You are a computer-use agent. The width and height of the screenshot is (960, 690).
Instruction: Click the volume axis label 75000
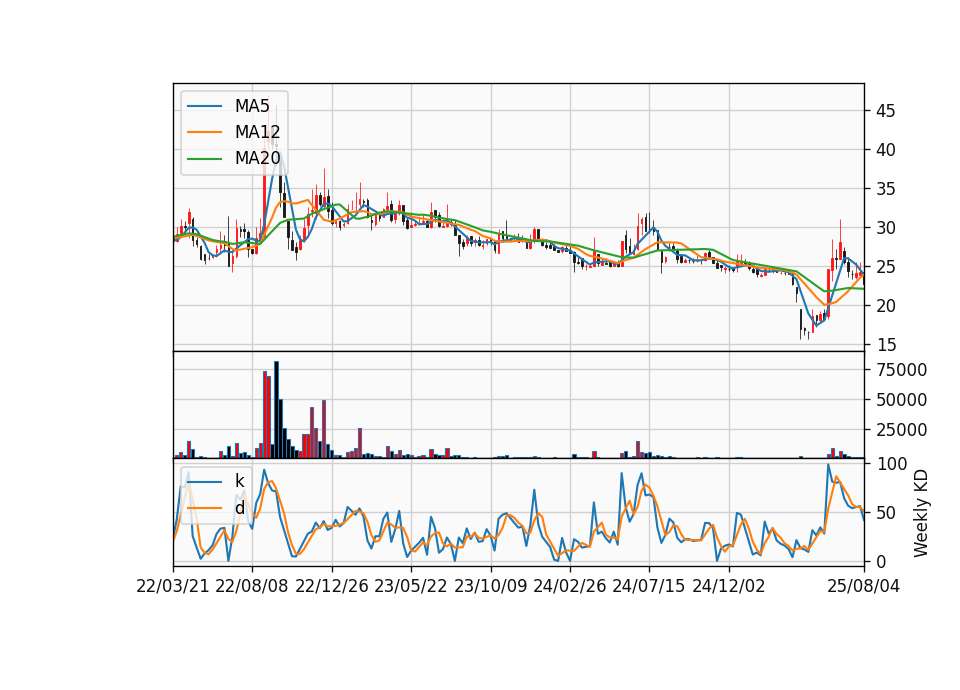tap(902, 370)
